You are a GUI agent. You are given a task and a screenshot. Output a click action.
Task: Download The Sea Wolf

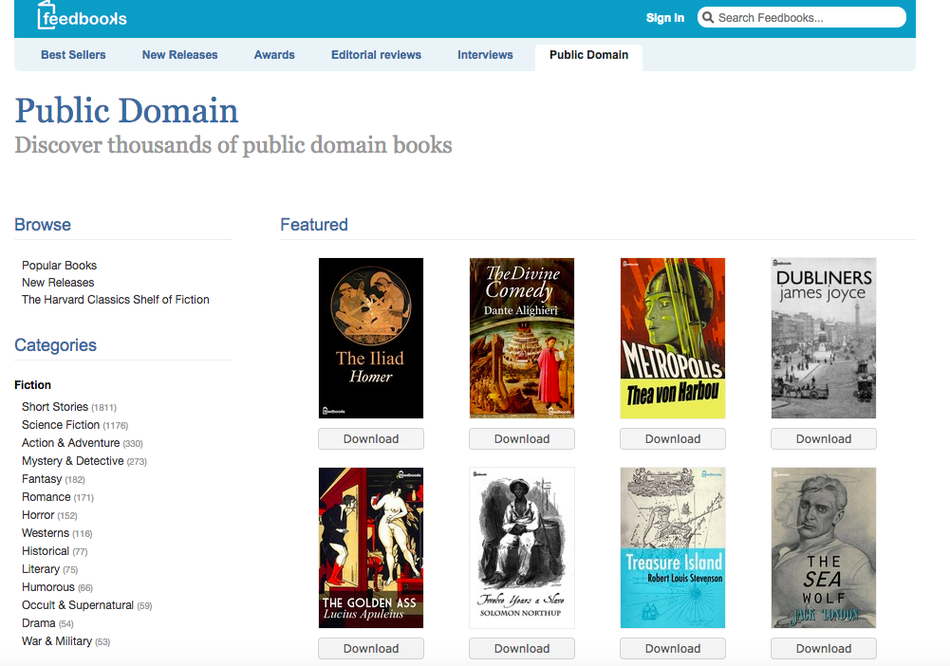[823, 648]
